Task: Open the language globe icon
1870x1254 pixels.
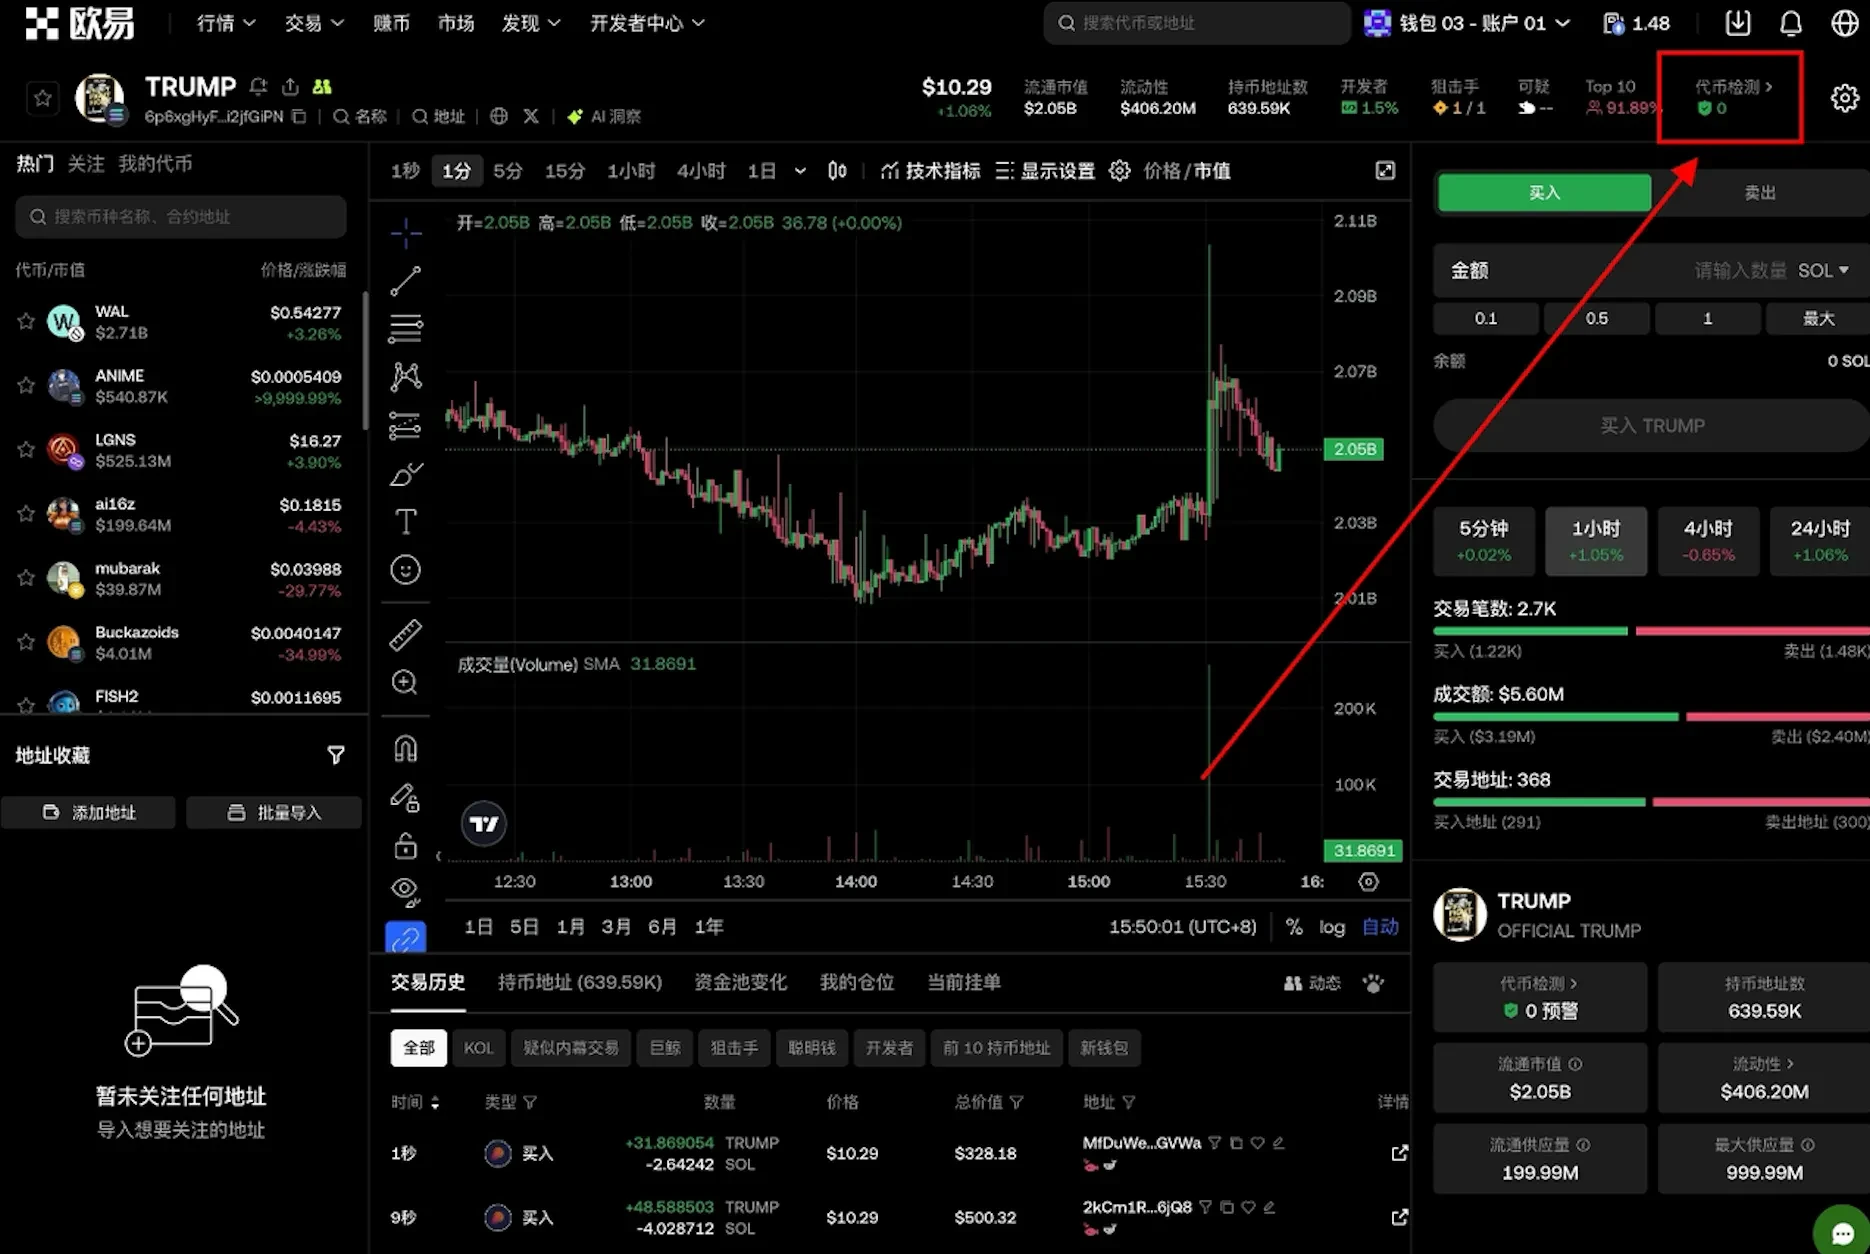Action: click(x=1844, y=23)
